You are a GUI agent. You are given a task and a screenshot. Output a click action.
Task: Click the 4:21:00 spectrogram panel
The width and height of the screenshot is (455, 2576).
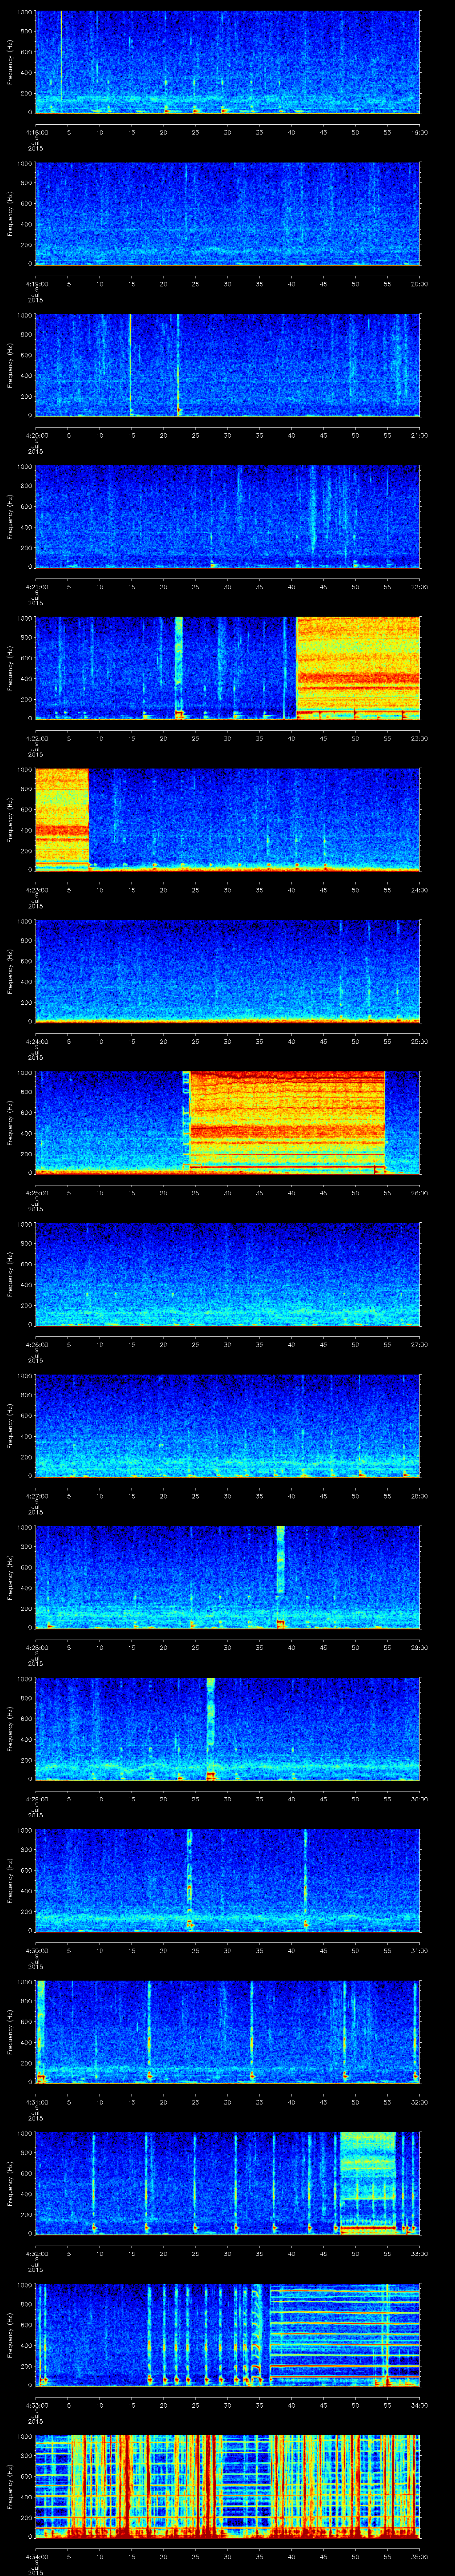[228, 515]
